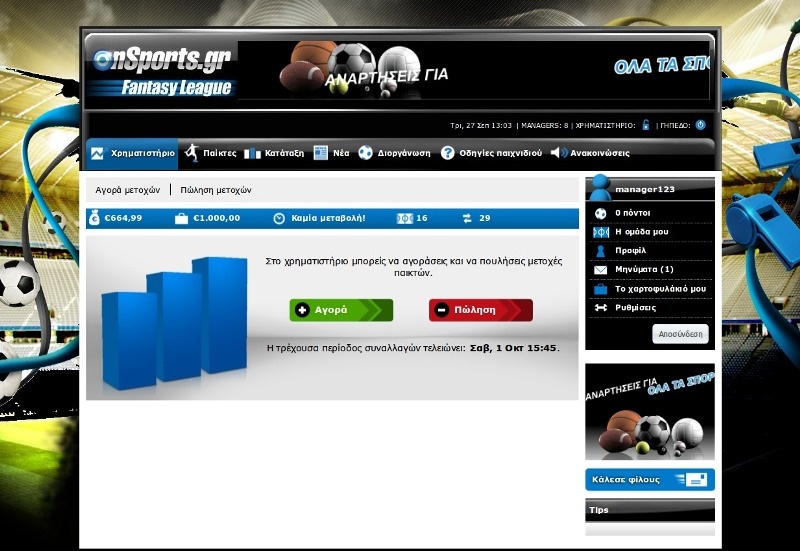This screenshot has height=551, width=800.
Task: Click the Κάλεσε φίλους invite button
Action: pos(650,480)
